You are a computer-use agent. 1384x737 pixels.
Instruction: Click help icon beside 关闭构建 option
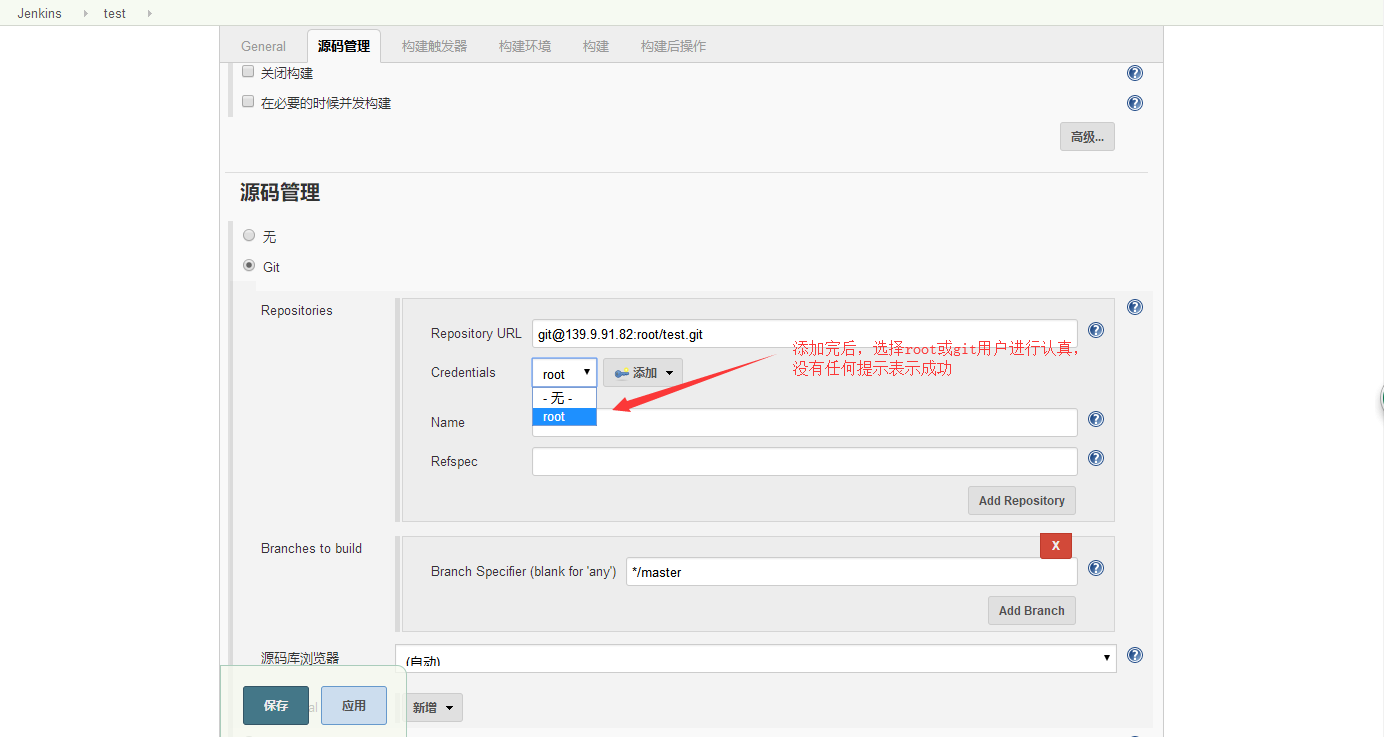point(1134,73)
